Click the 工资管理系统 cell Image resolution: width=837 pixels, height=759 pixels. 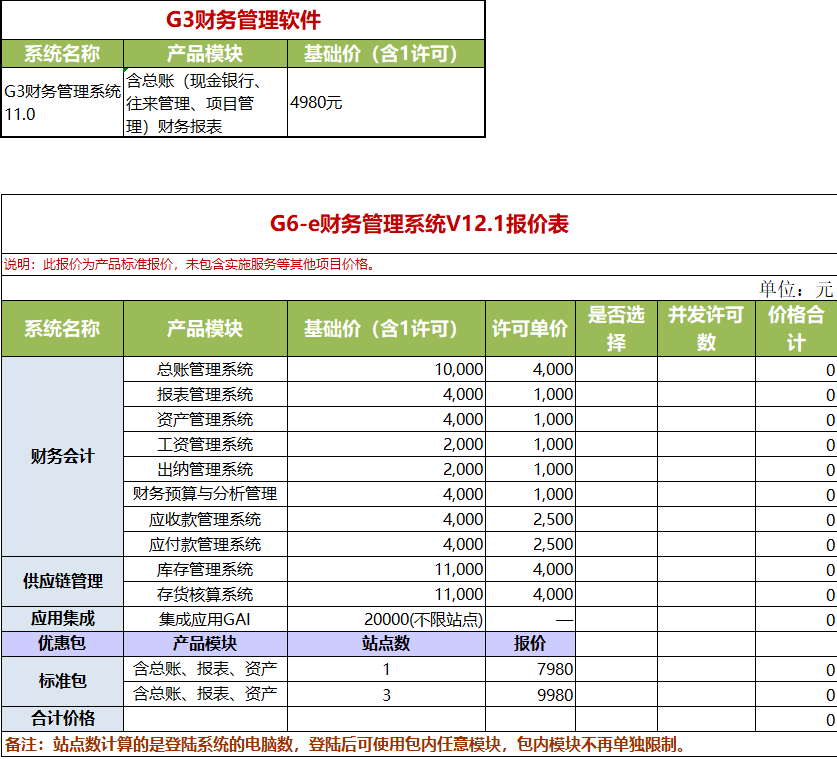206,445
